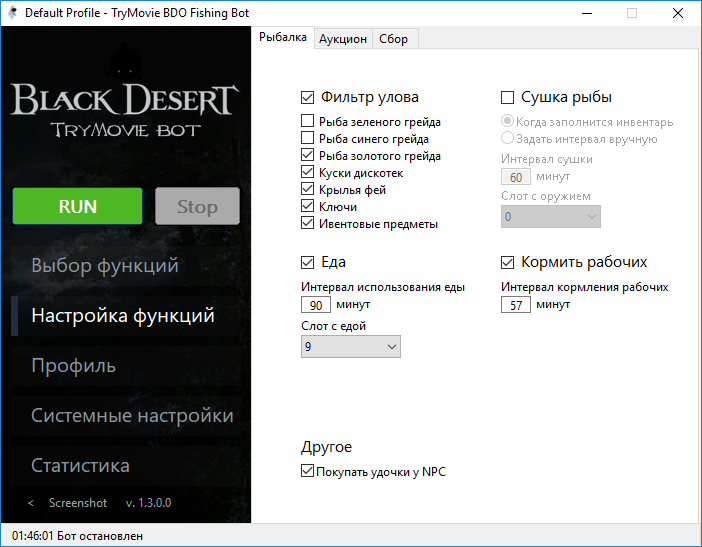Uncheck Покупать удочки у NPC
Screen dimensions: 702x547
click(x=307, y=471)
